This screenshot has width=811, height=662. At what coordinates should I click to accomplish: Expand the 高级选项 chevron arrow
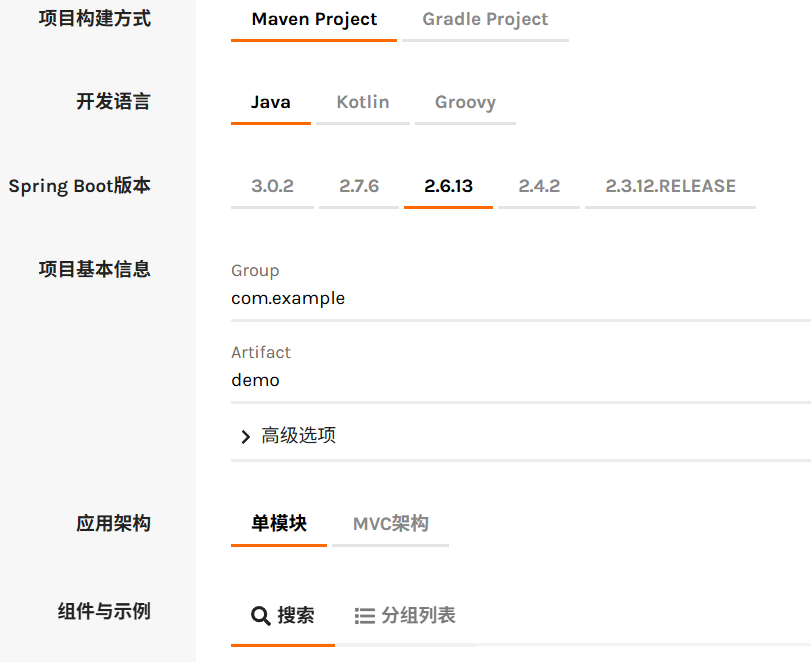point(246,437)
